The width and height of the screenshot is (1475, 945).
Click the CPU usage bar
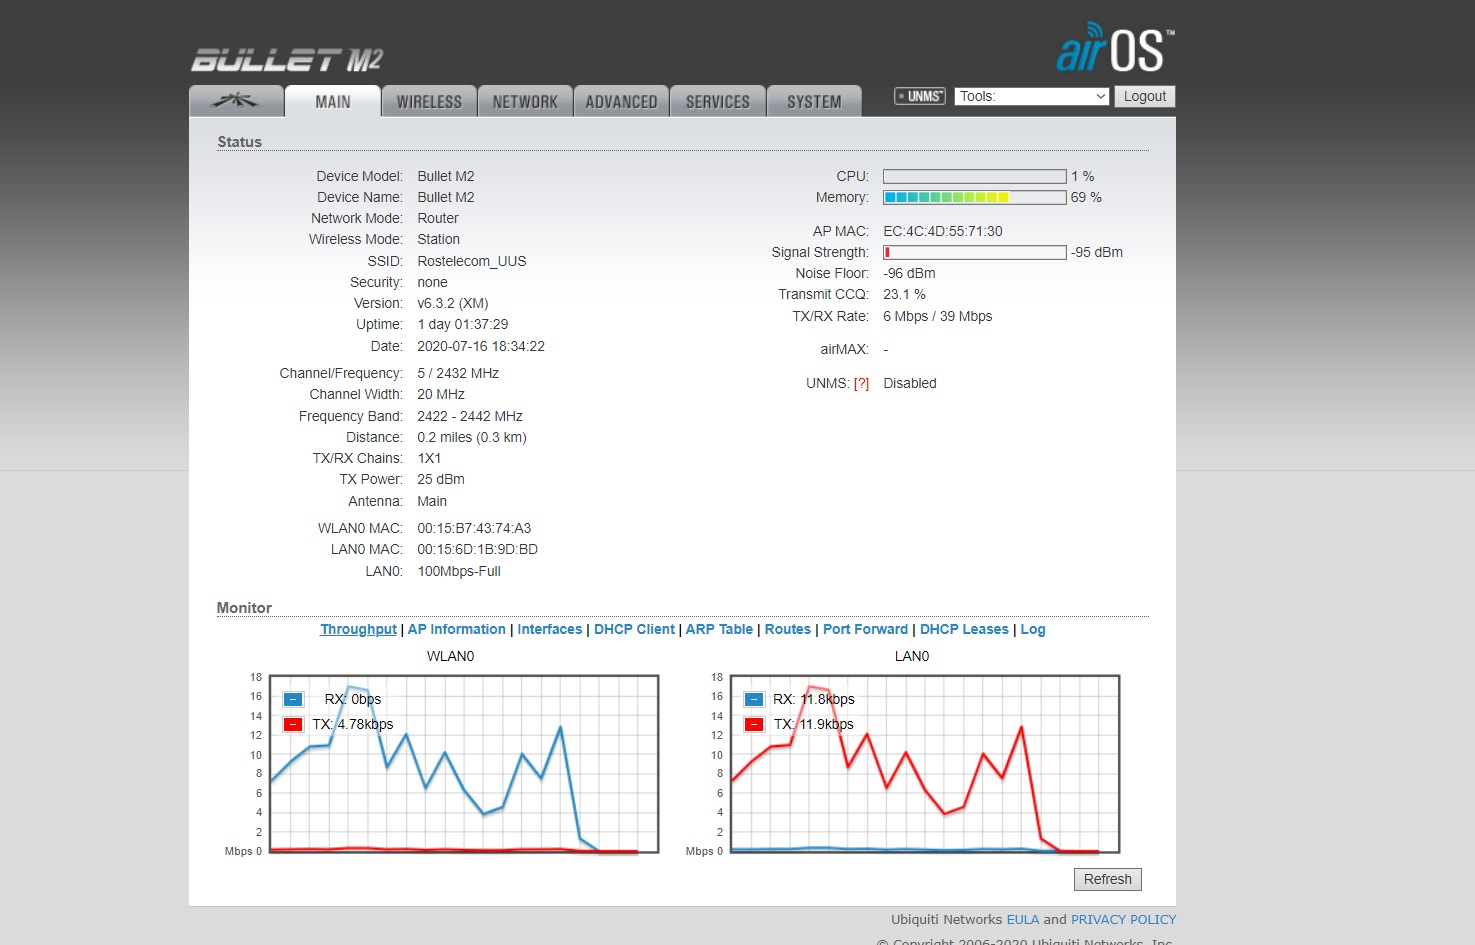(975, 176)
